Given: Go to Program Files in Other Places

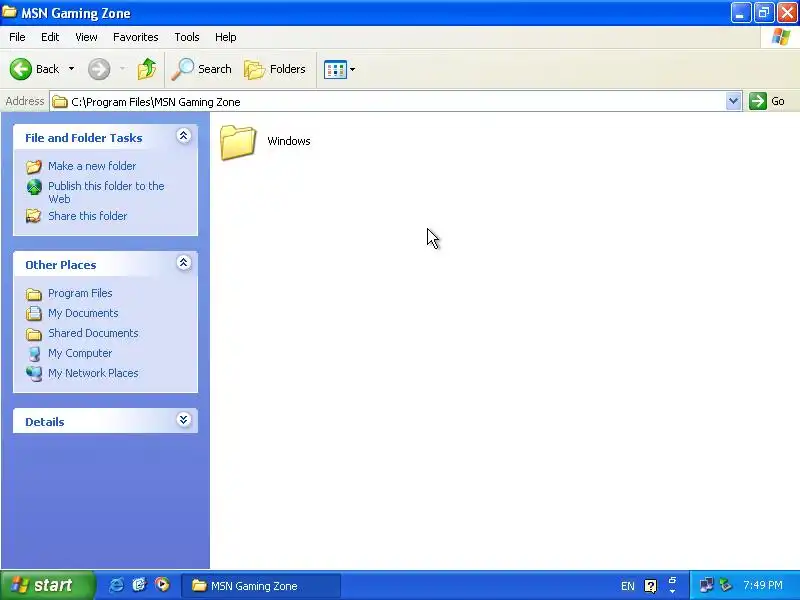Looking at the screenshot, I should 80,293.
